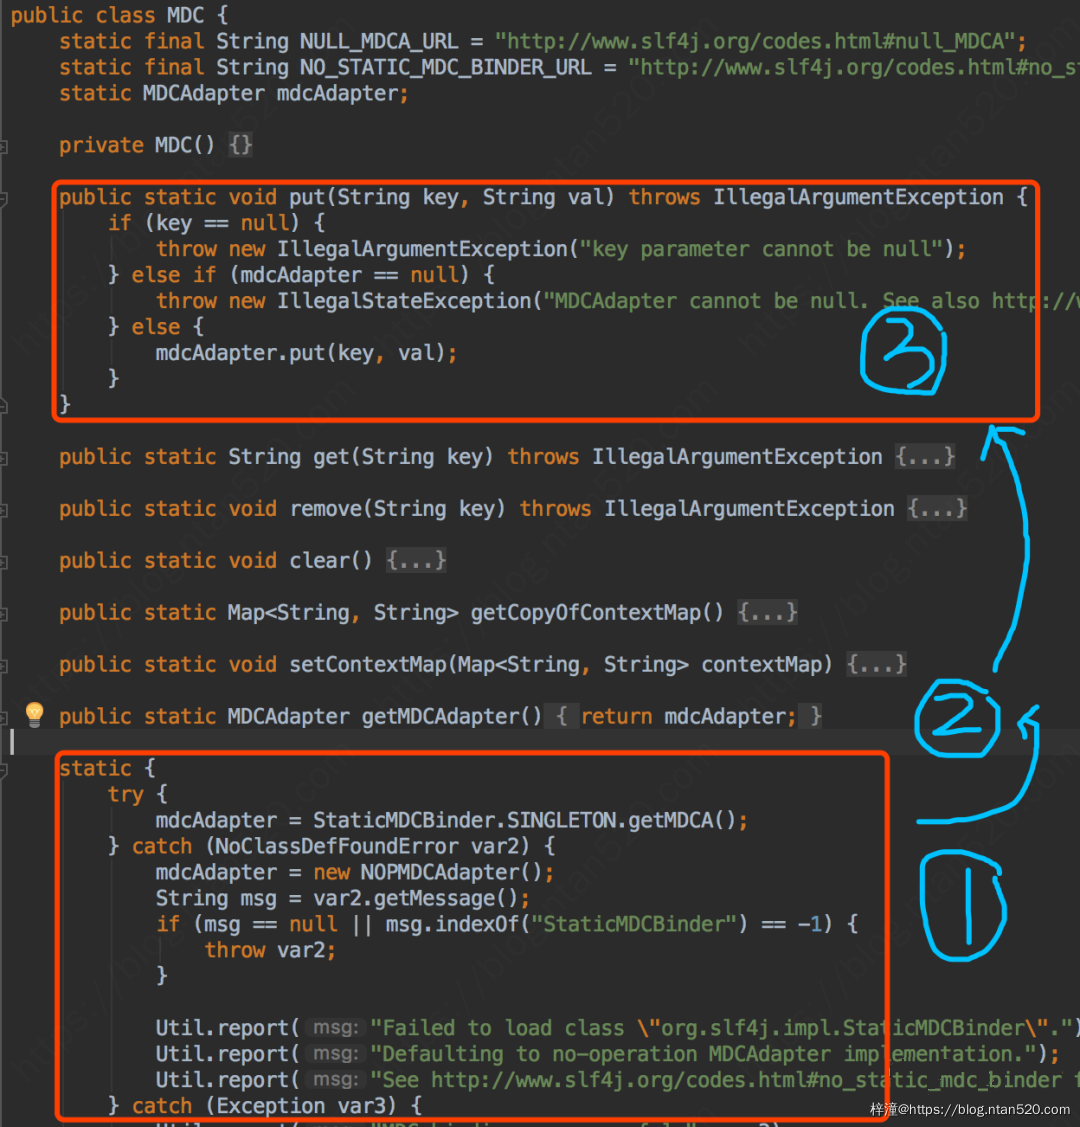
Task: Click the get method name in its declaration
Action: (x=331, y=456)
